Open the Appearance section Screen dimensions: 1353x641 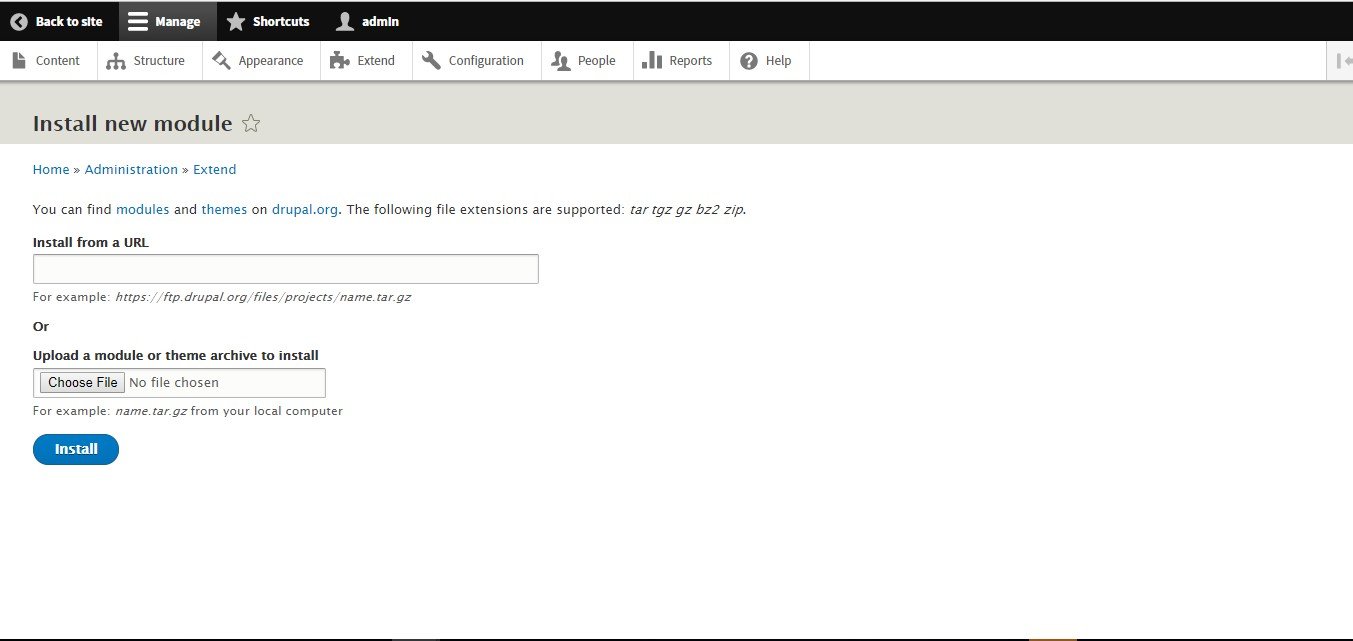point(259,61)
